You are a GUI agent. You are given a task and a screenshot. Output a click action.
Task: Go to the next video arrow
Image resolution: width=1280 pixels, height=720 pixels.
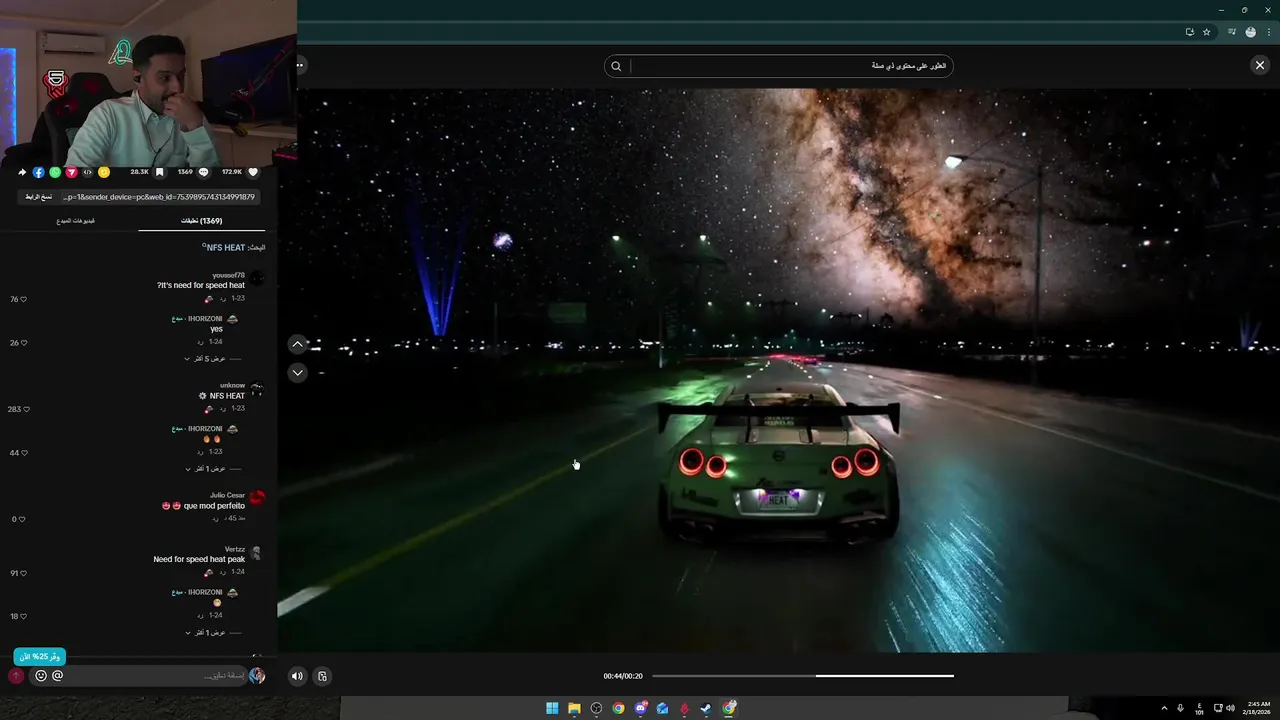pos(297,372)
